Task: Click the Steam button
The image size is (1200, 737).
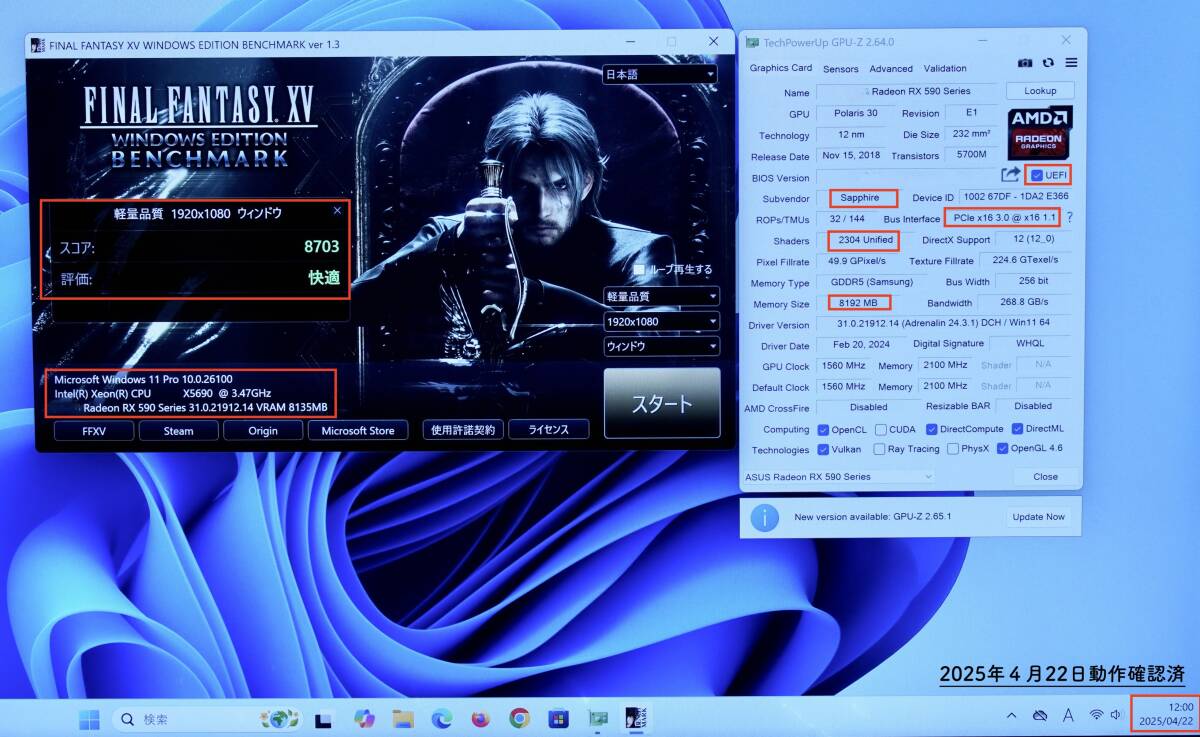Action: point(178,430)
